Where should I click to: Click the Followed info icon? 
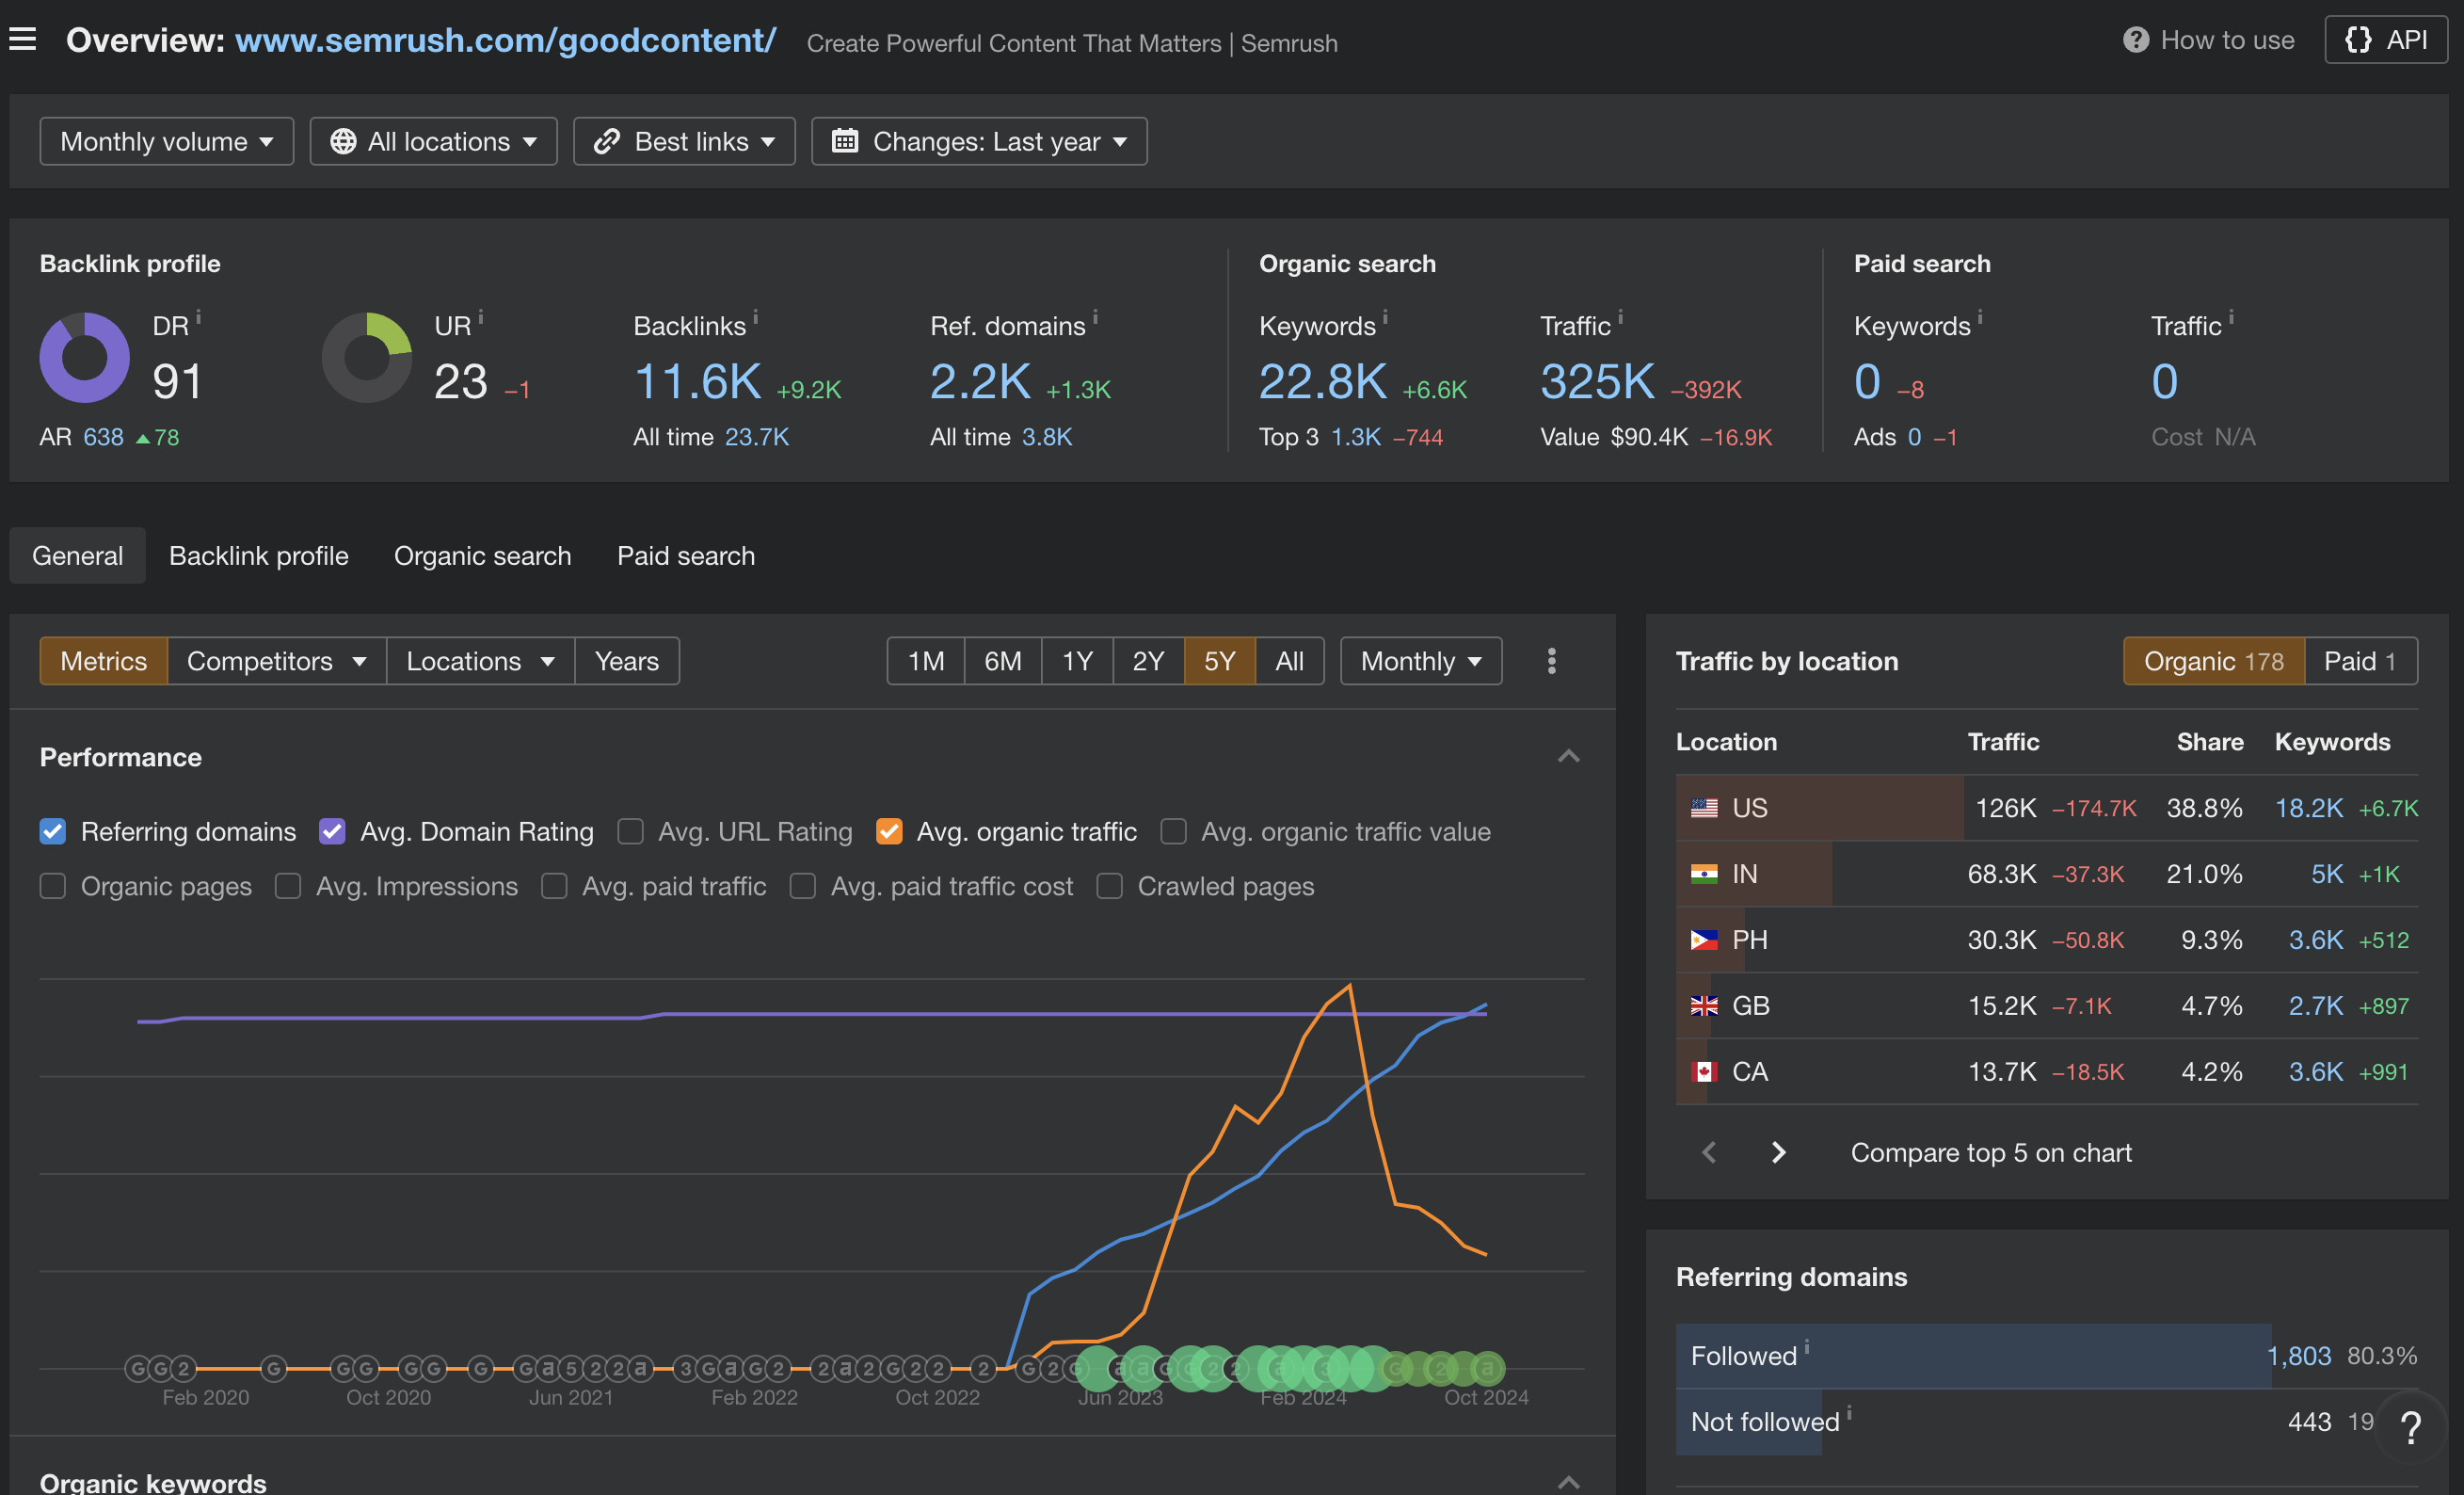point(1806,1347)
